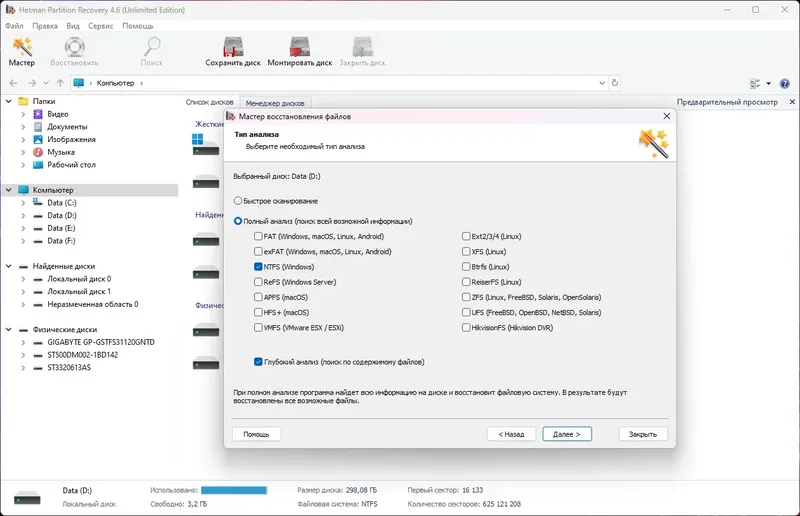
Task: Toggle the Глубокий анализ checkbox
Action: point(258,362)
